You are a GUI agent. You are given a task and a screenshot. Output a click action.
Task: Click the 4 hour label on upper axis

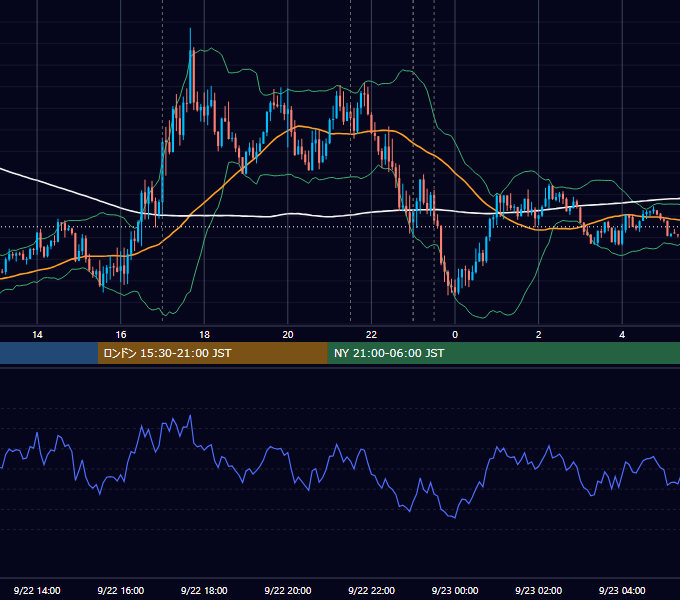pos(622,335)
